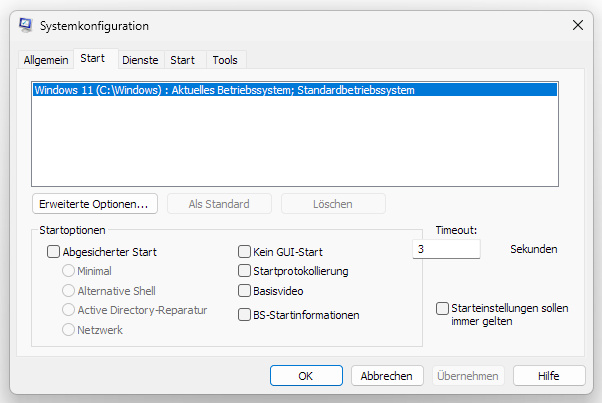Click the Timeout seconds input field

coord(446,249)
